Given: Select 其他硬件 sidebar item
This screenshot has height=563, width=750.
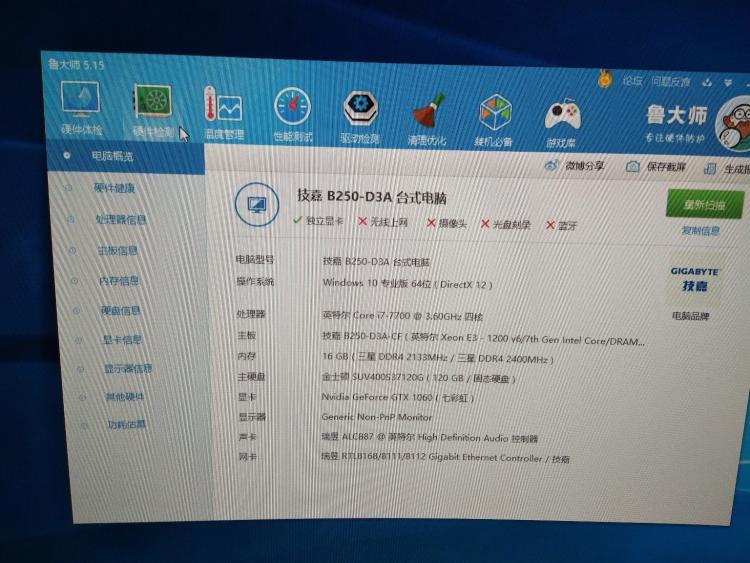Looking at the screenshot, I should tap(124, 397).
